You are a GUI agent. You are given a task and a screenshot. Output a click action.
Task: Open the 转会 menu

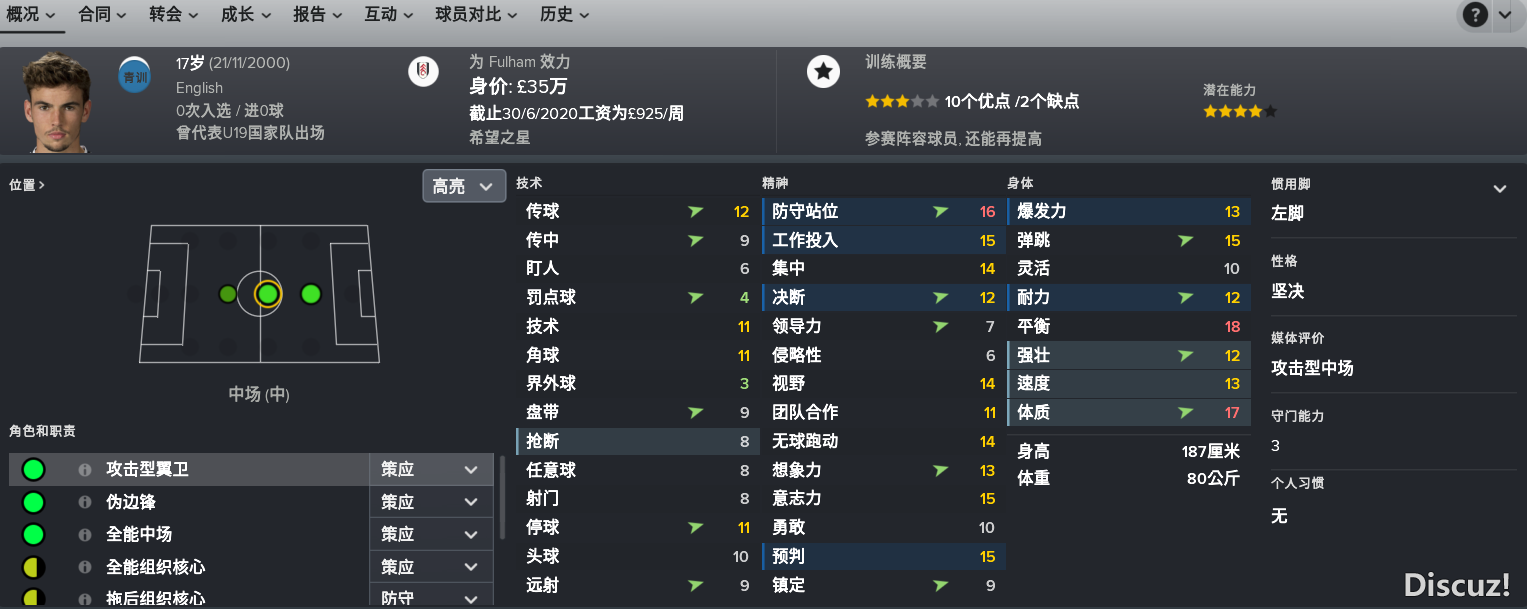pos(174,15)
